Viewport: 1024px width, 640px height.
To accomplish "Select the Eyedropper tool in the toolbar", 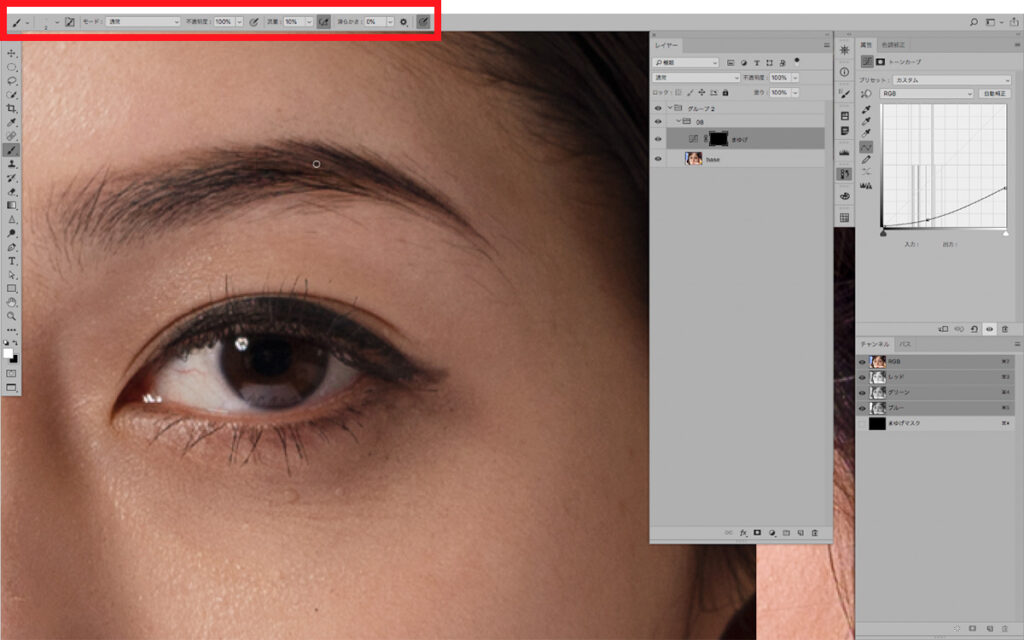I will [x=12, y=122].
